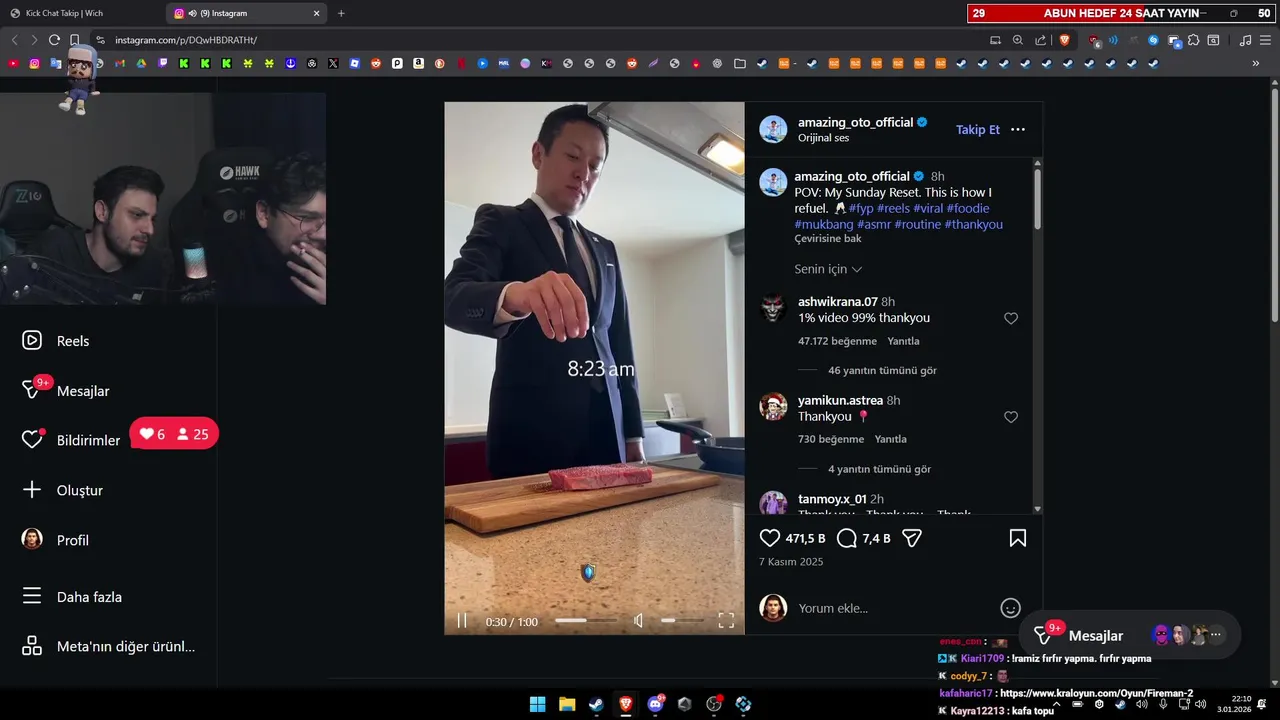
Task: Open the Shazam extension icon
Action: click(x=1153, y=40)
